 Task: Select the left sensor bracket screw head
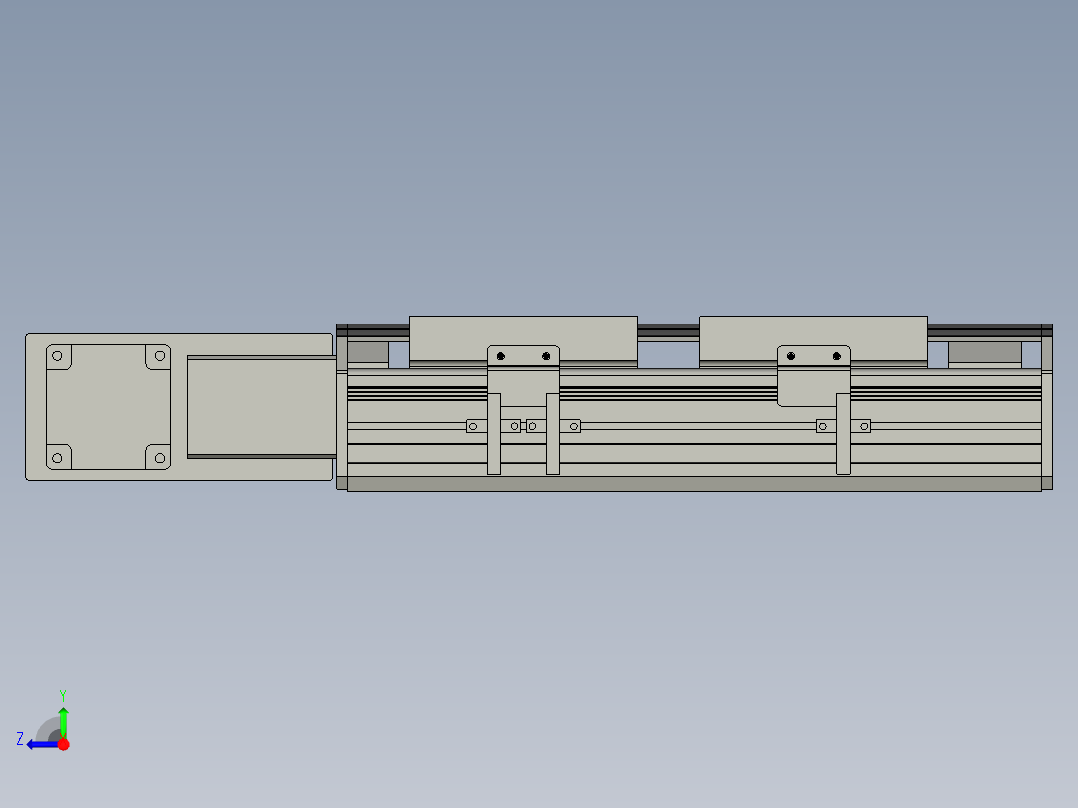coord(500,355)
